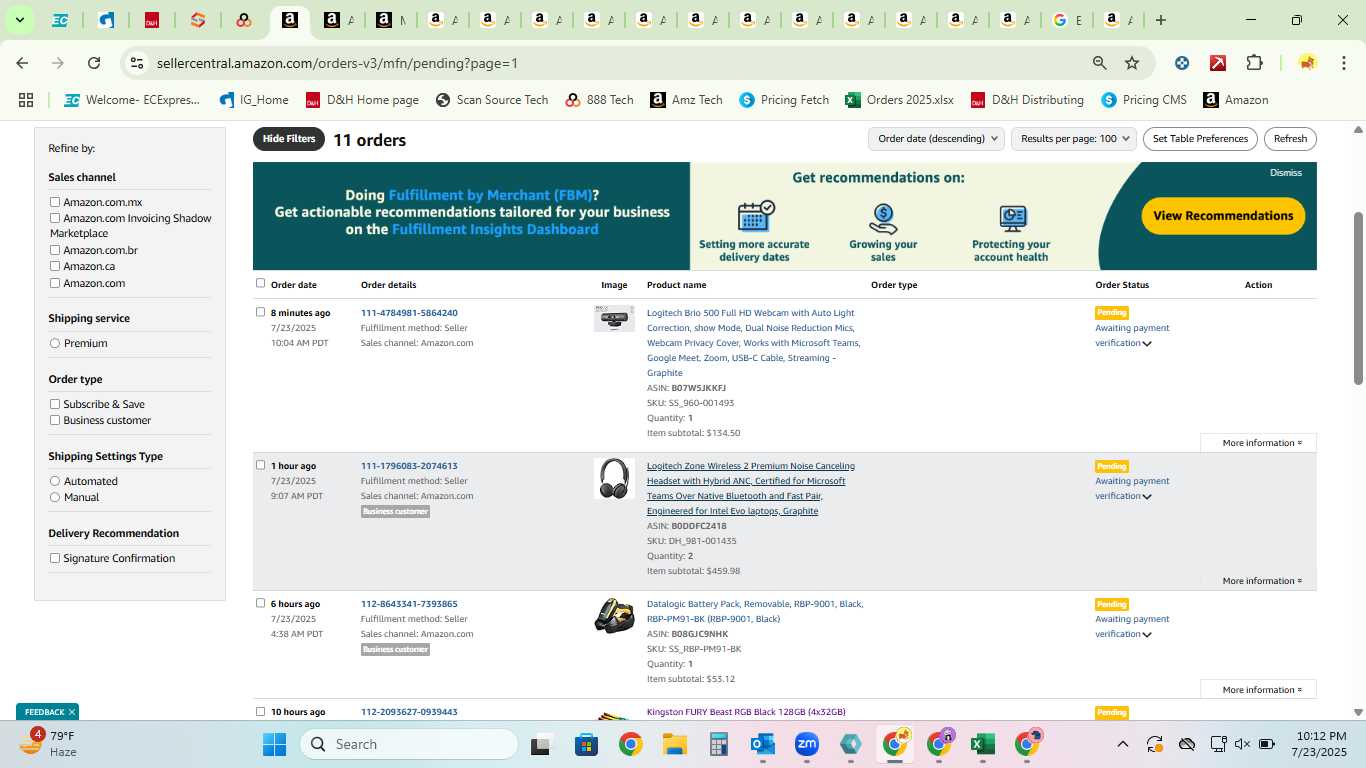Open Task View on the taskbar
The image size is (1366, 768).
coord(542,744)
